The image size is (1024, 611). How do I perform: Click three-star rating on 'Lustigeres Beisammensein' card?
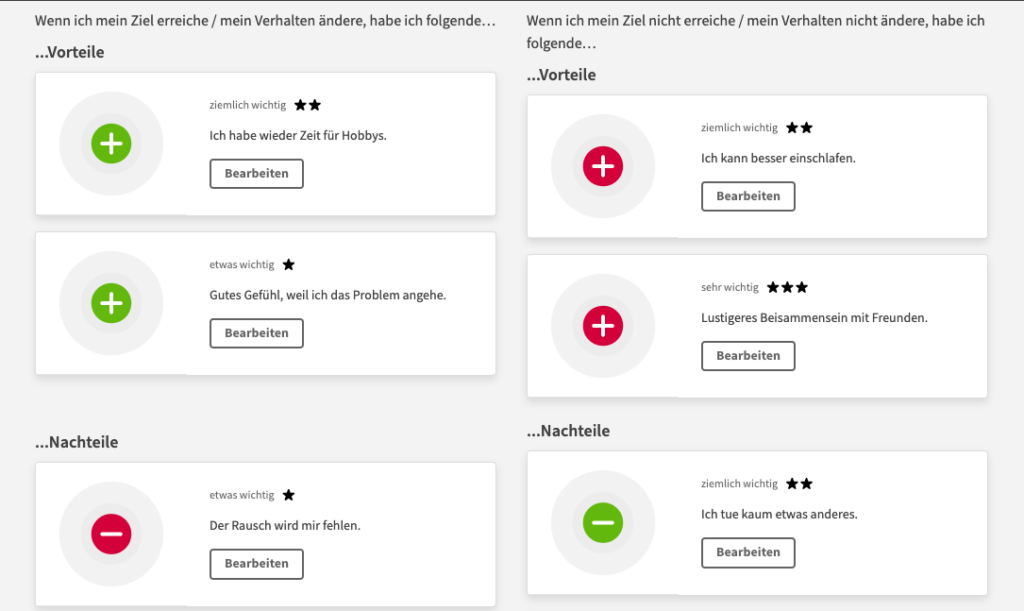(x=788, y=288)
